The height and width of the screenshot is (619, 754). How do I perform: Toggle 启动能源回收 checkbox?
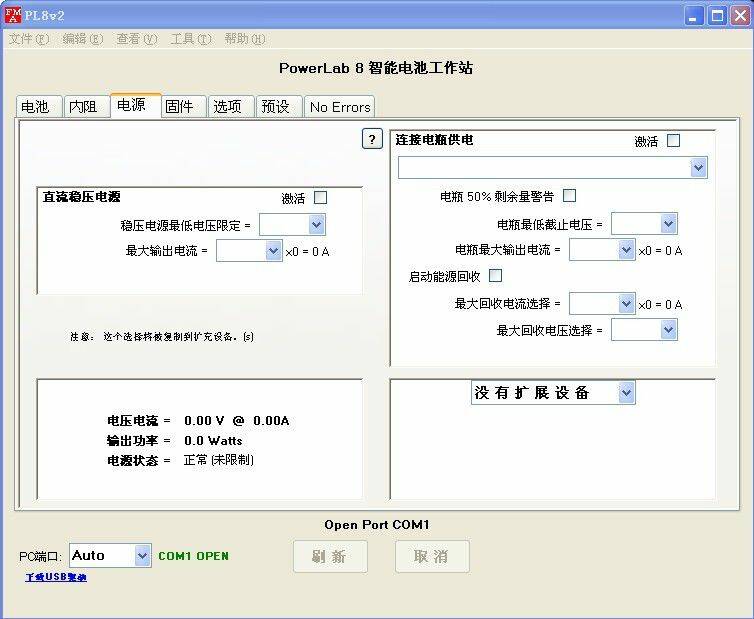point(495,276)
